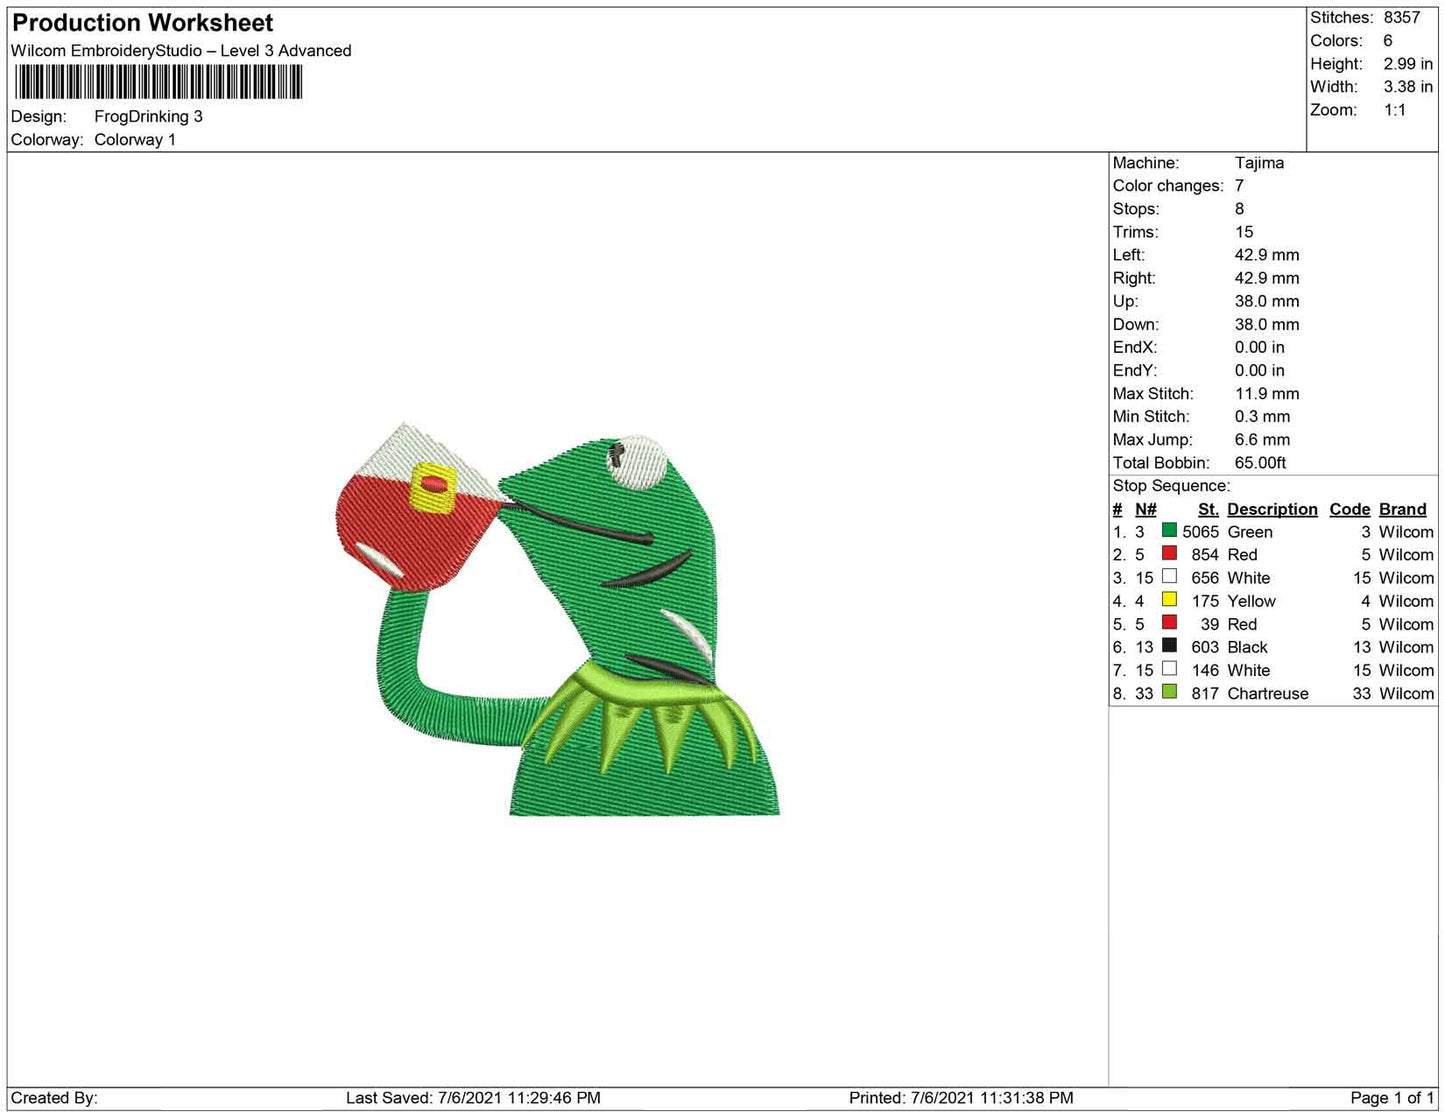Select the Yellow swatch for stop 4

coord(1168,600)
